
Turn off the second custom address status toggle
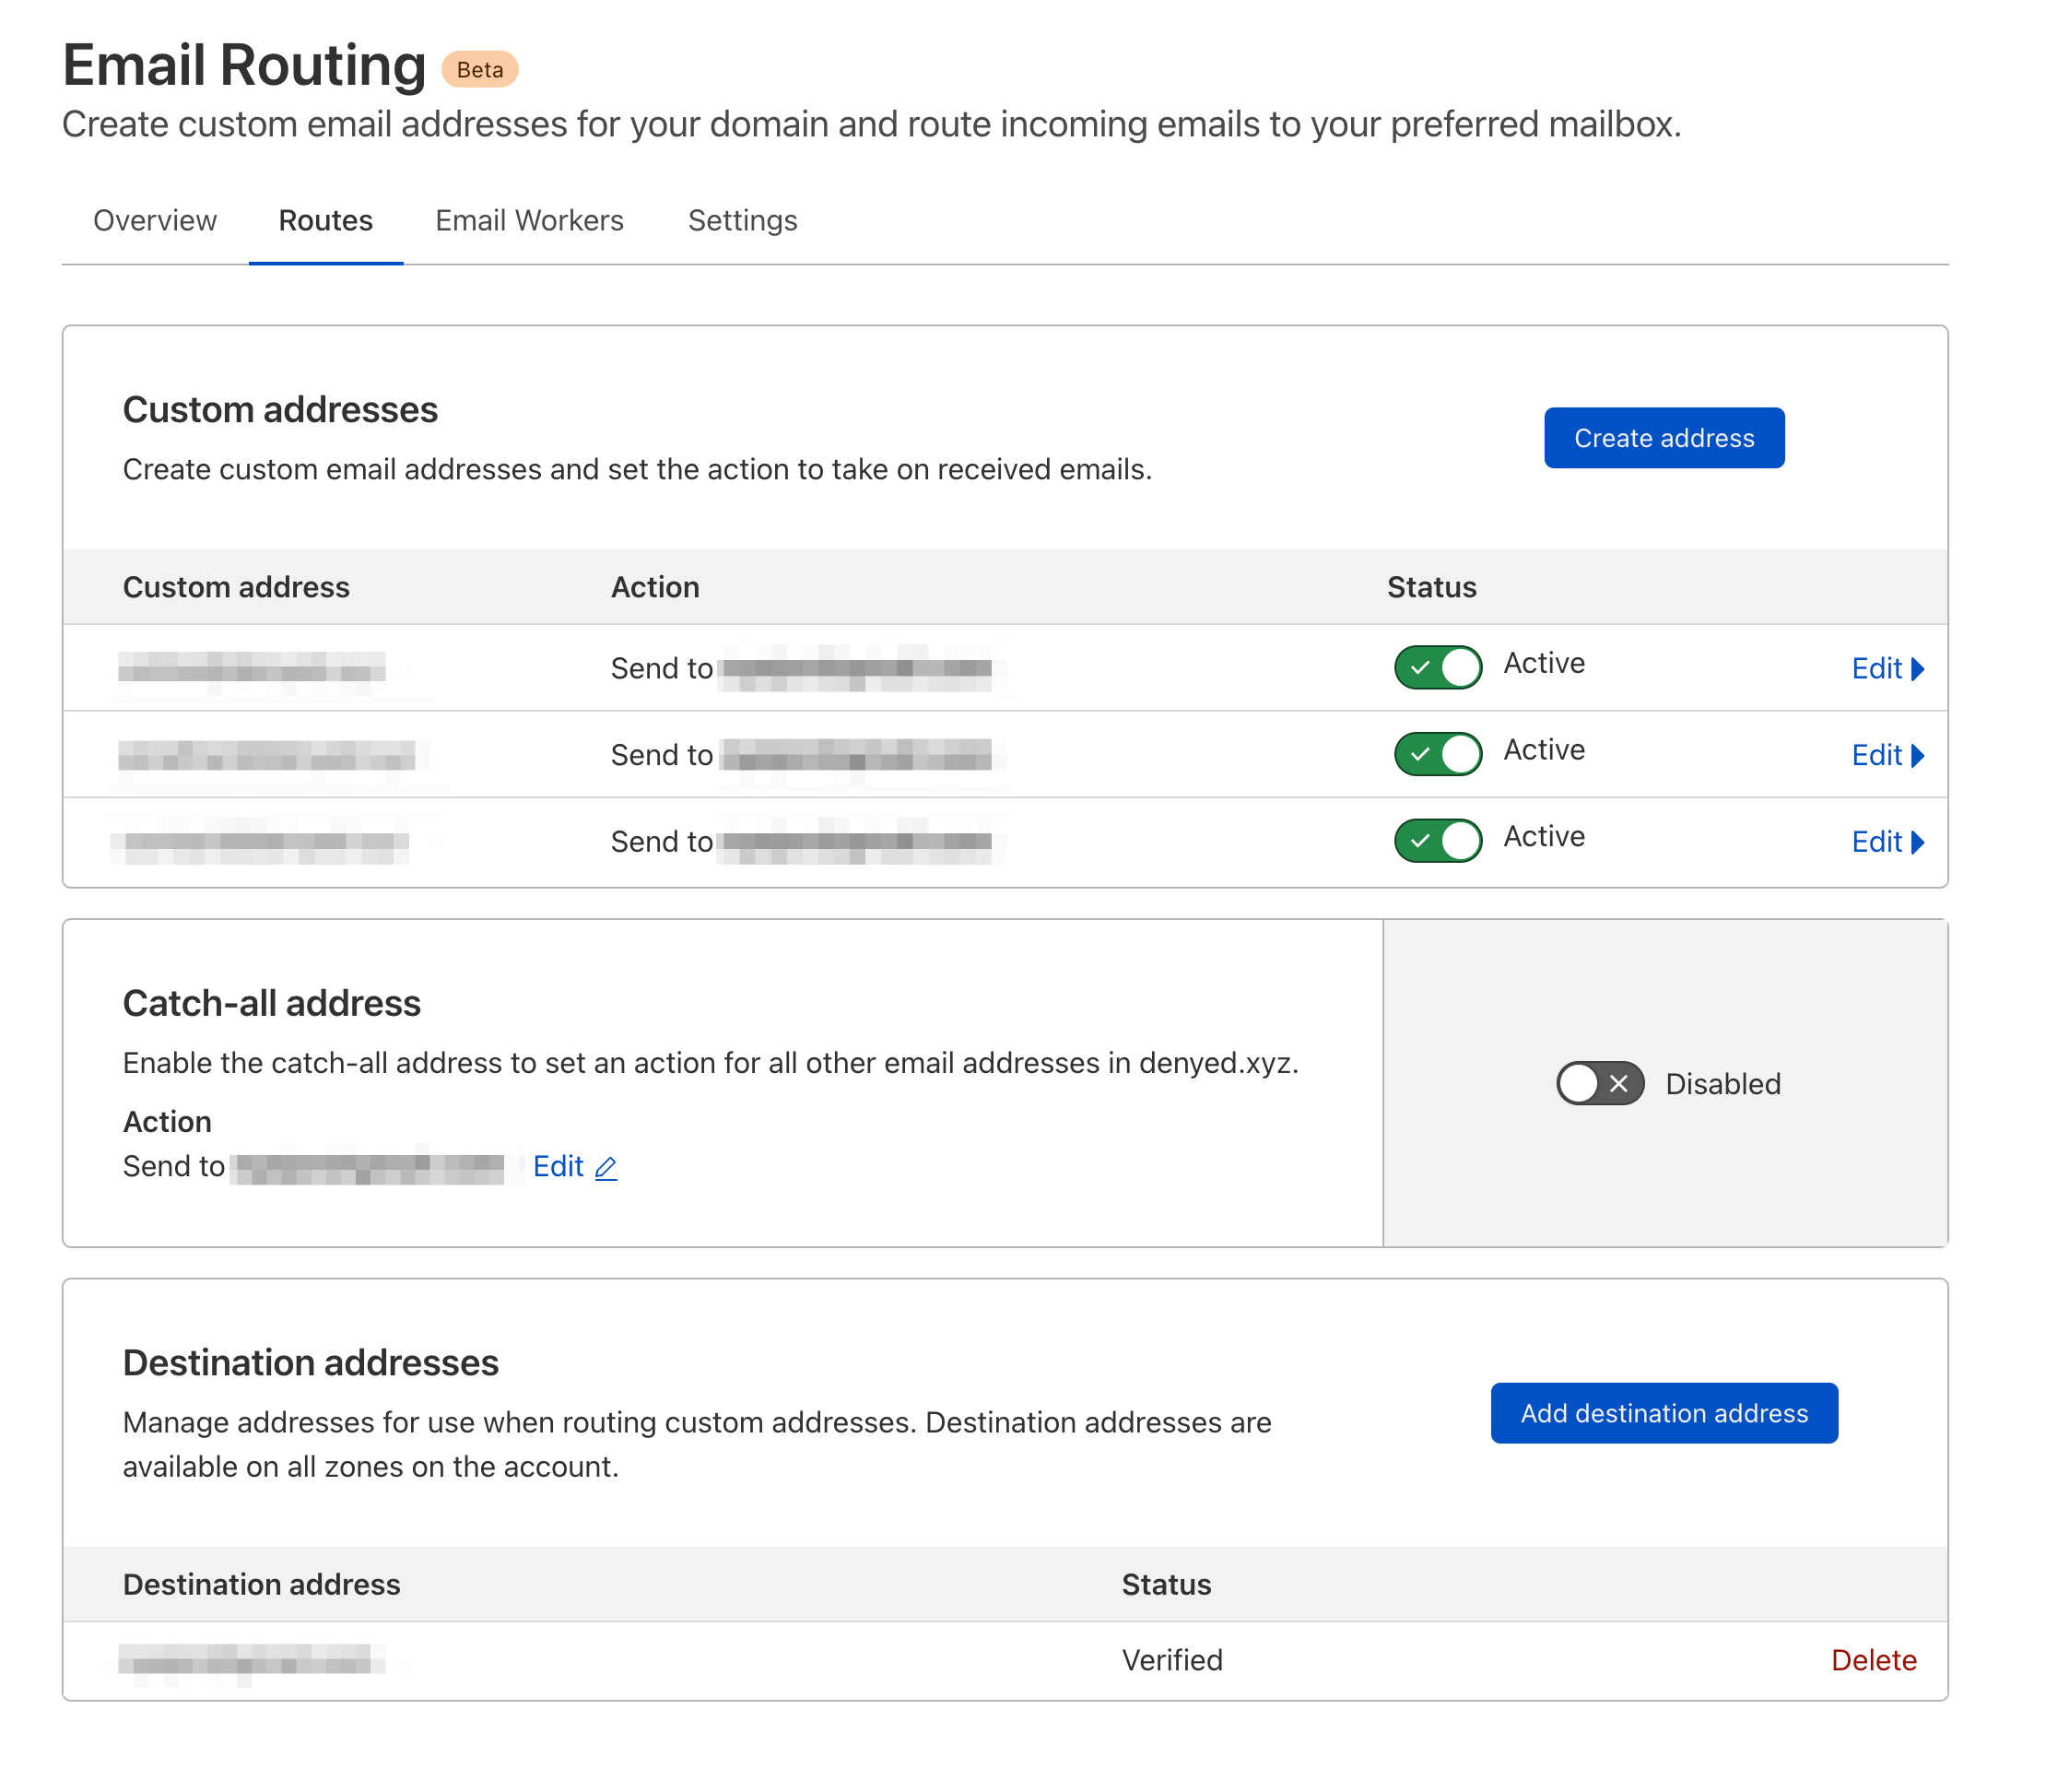pos(1437,754)
